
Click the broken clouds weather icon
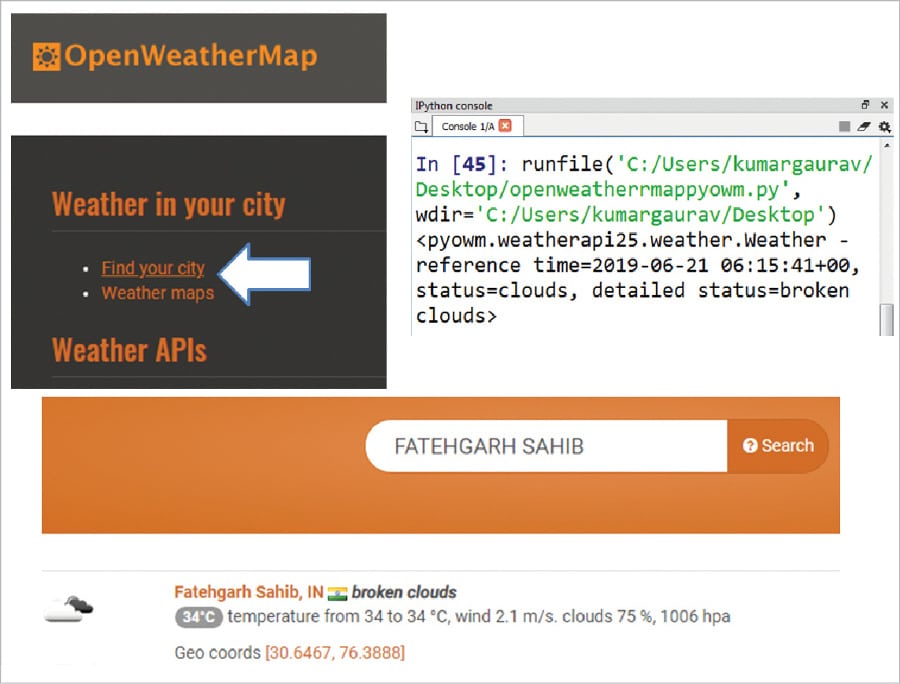click(68, 609)
